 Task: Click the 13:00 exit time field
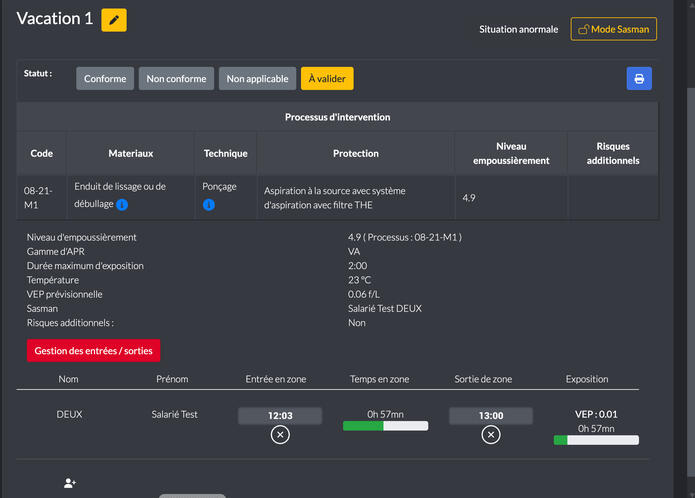point(490,415)
